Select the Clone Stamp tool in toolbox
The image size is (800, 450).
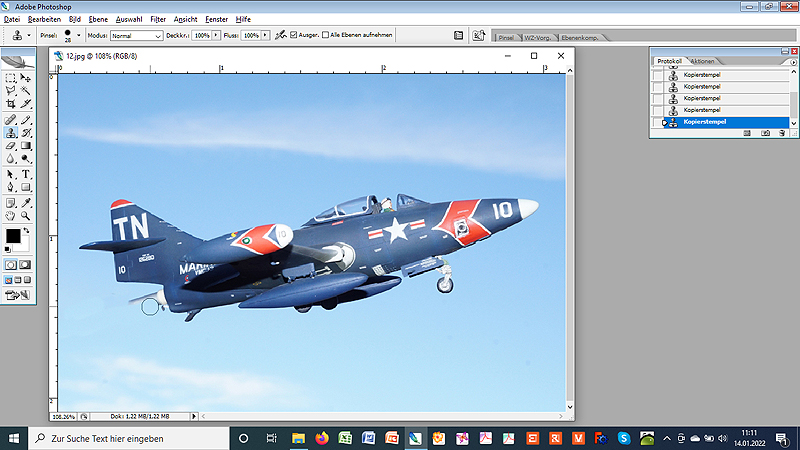pos(11,133)
